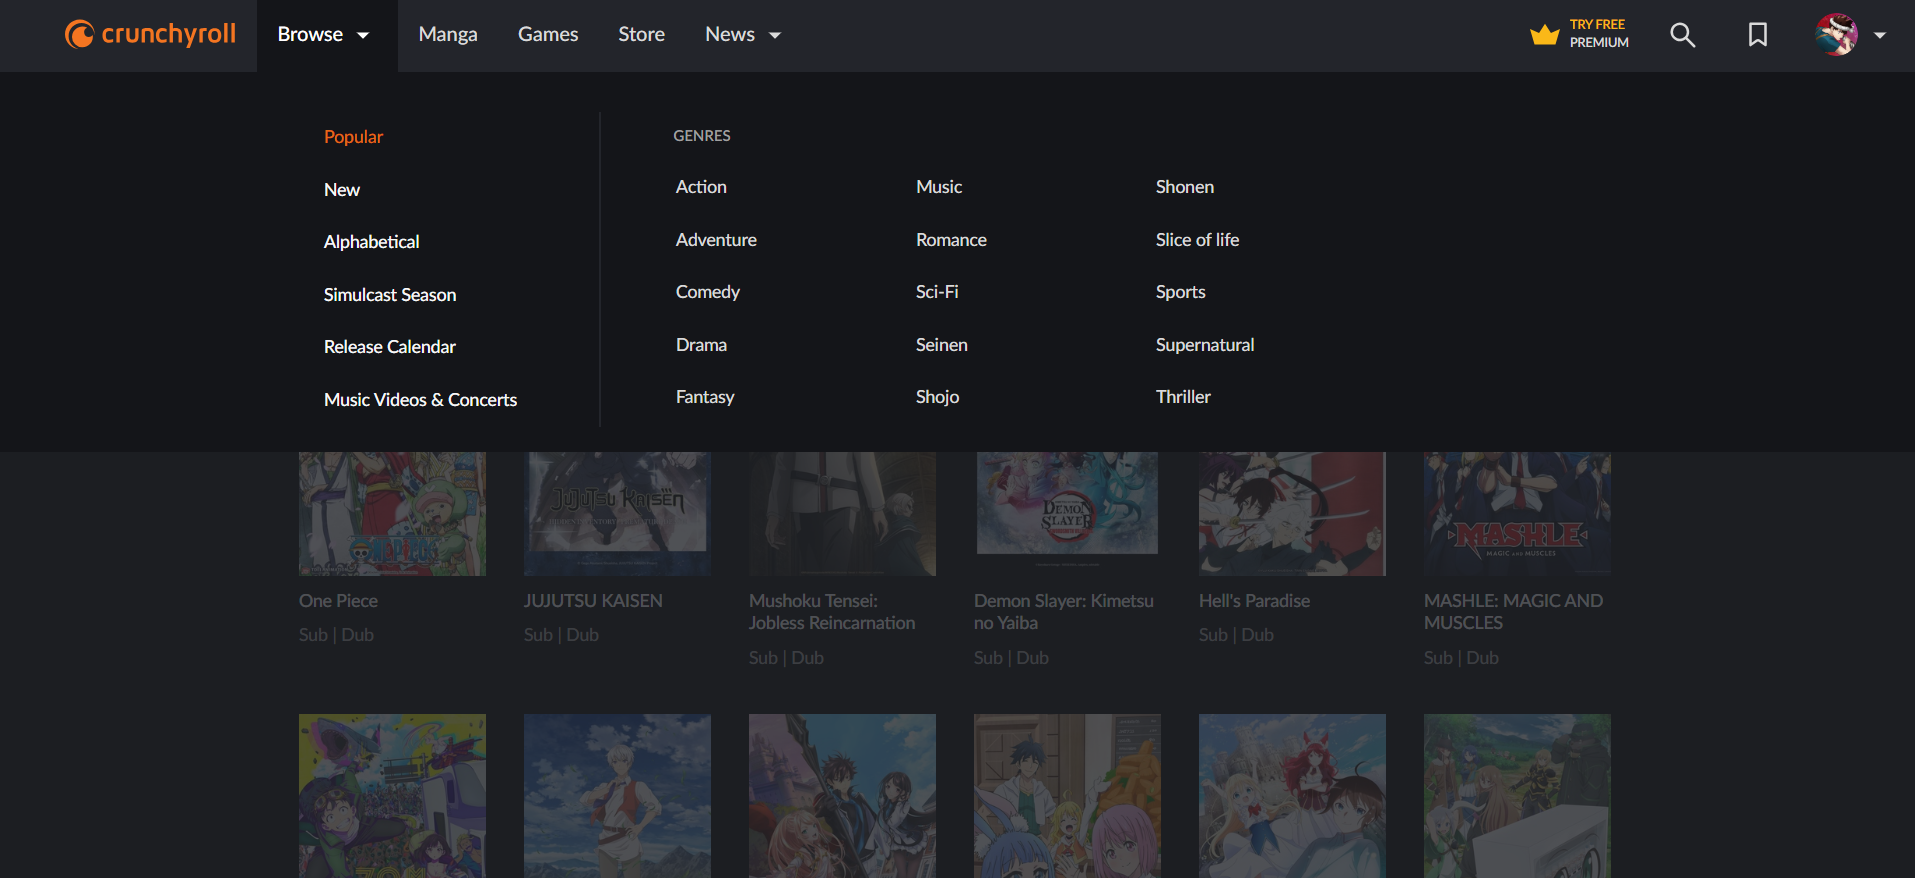Select the Thriller genre
The image size is (1915, 878).
click(1183, 397)
